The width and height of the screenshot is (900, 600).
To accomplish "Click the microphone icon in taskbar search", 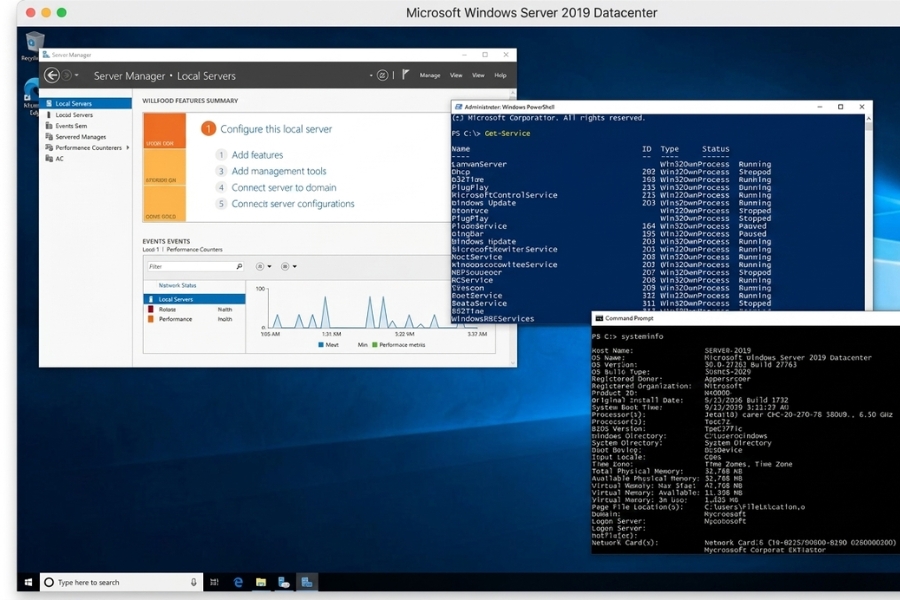I will coord(193,582).
